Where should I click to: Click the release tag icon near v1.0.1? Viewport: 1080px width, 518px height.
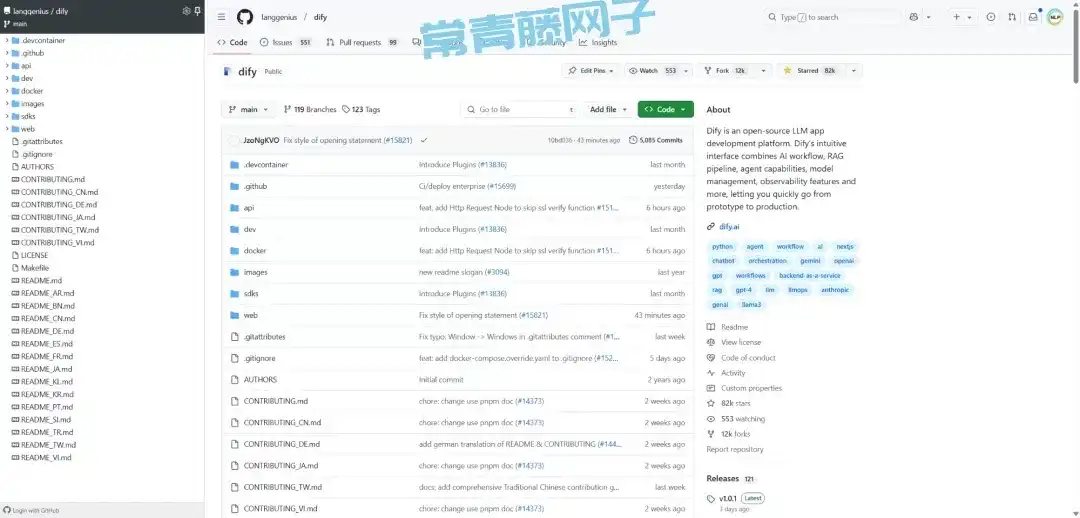point(711,498)
